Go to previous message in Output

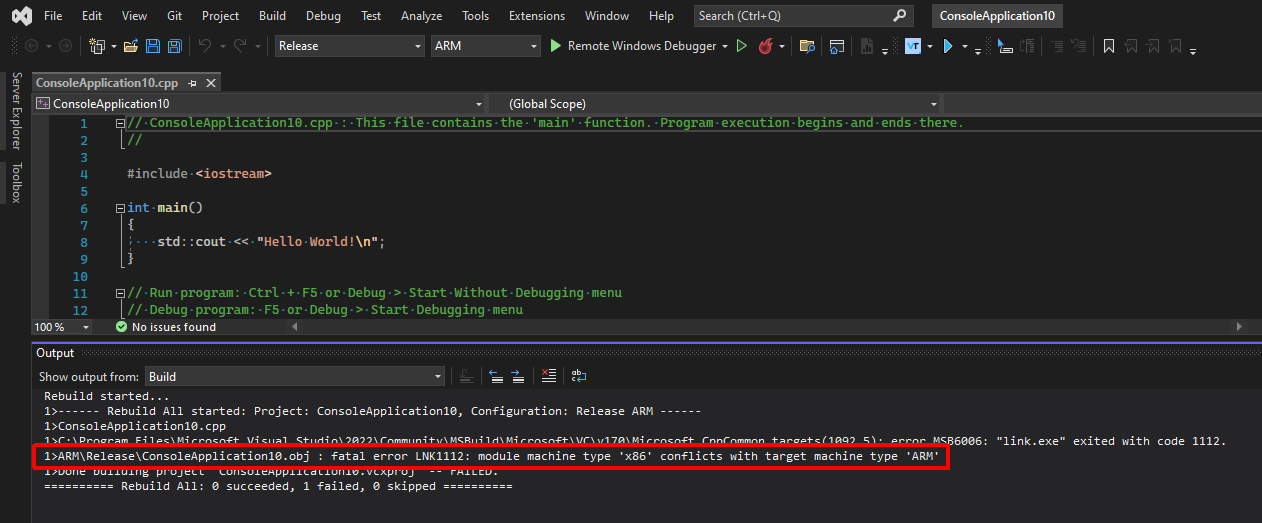496,376
